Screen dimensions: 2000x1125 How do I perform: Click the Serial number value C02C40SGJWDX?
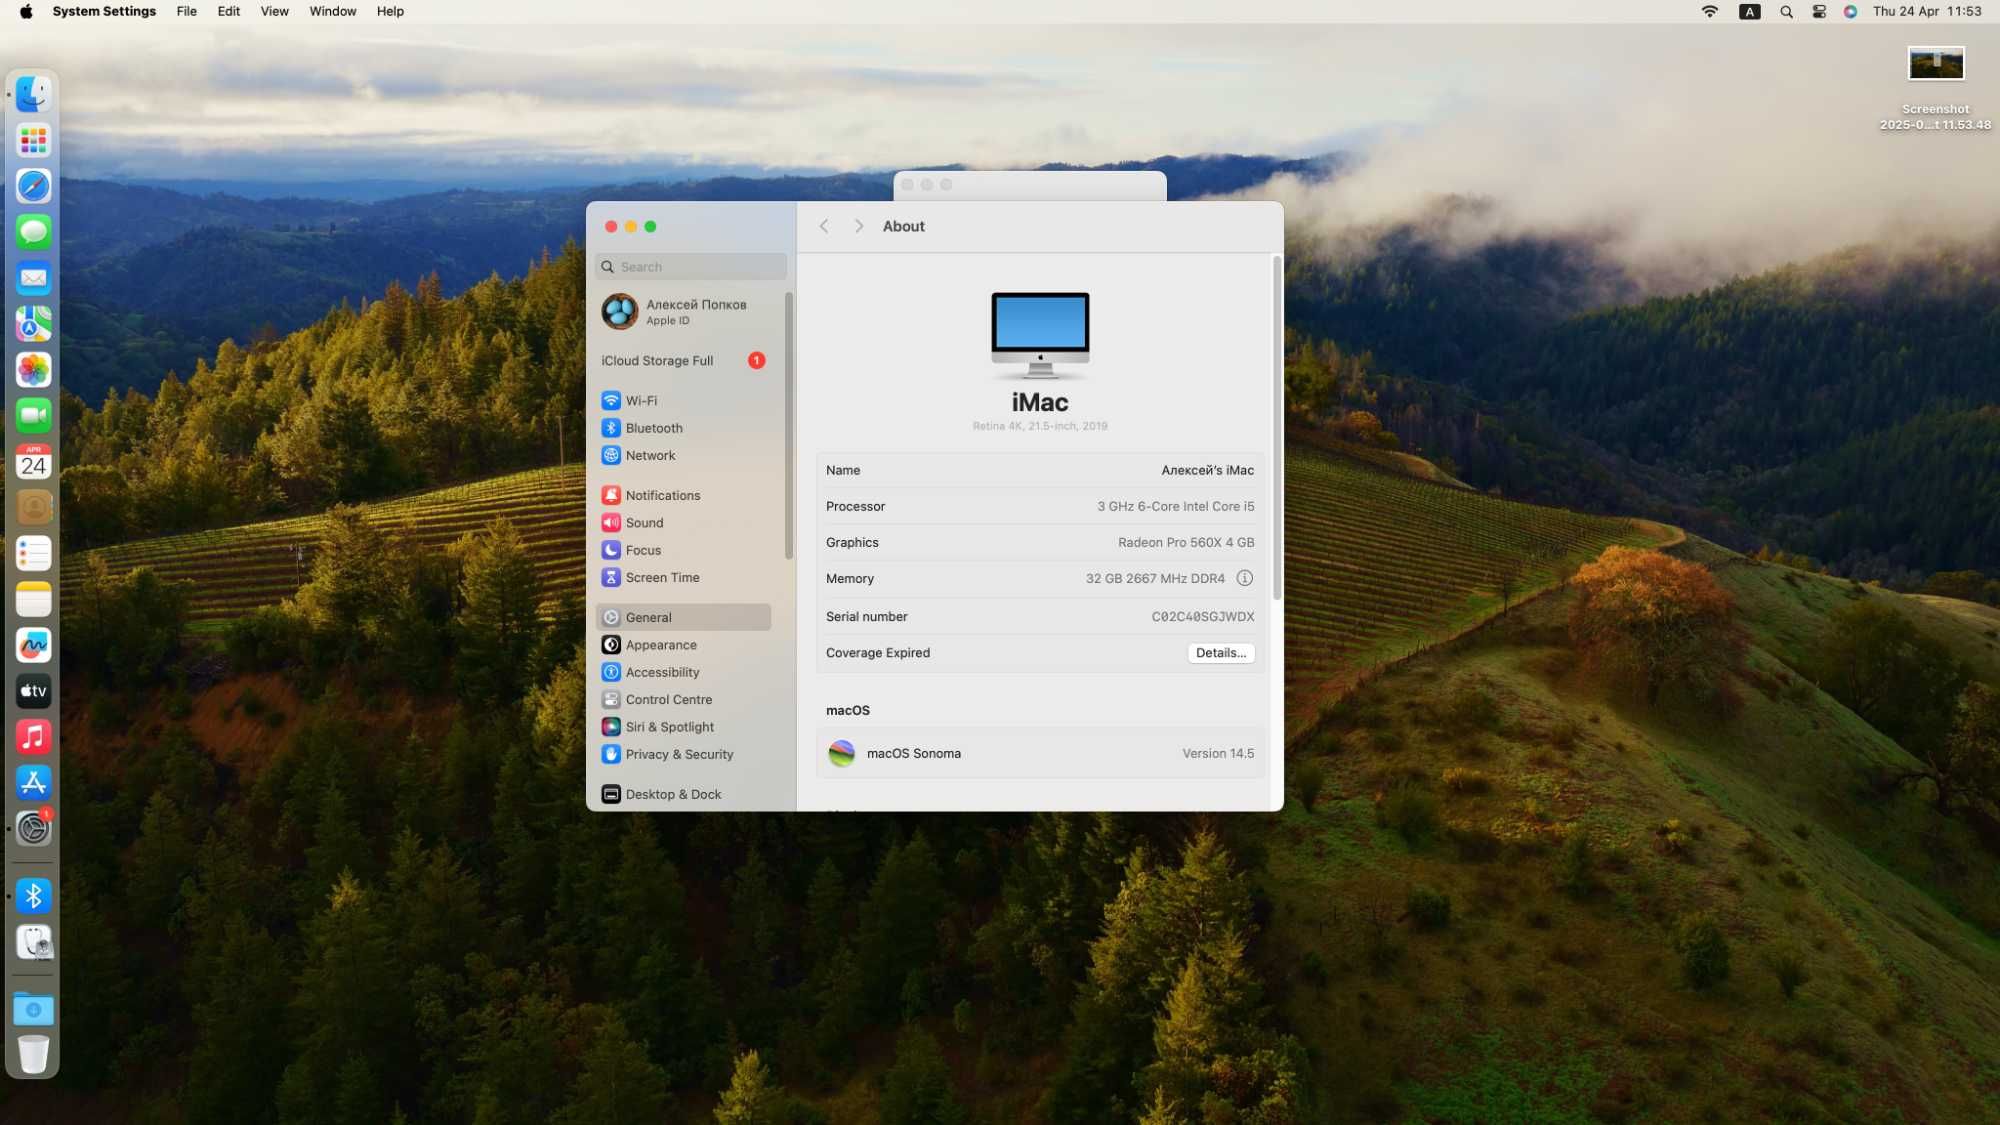point(1202,617)
